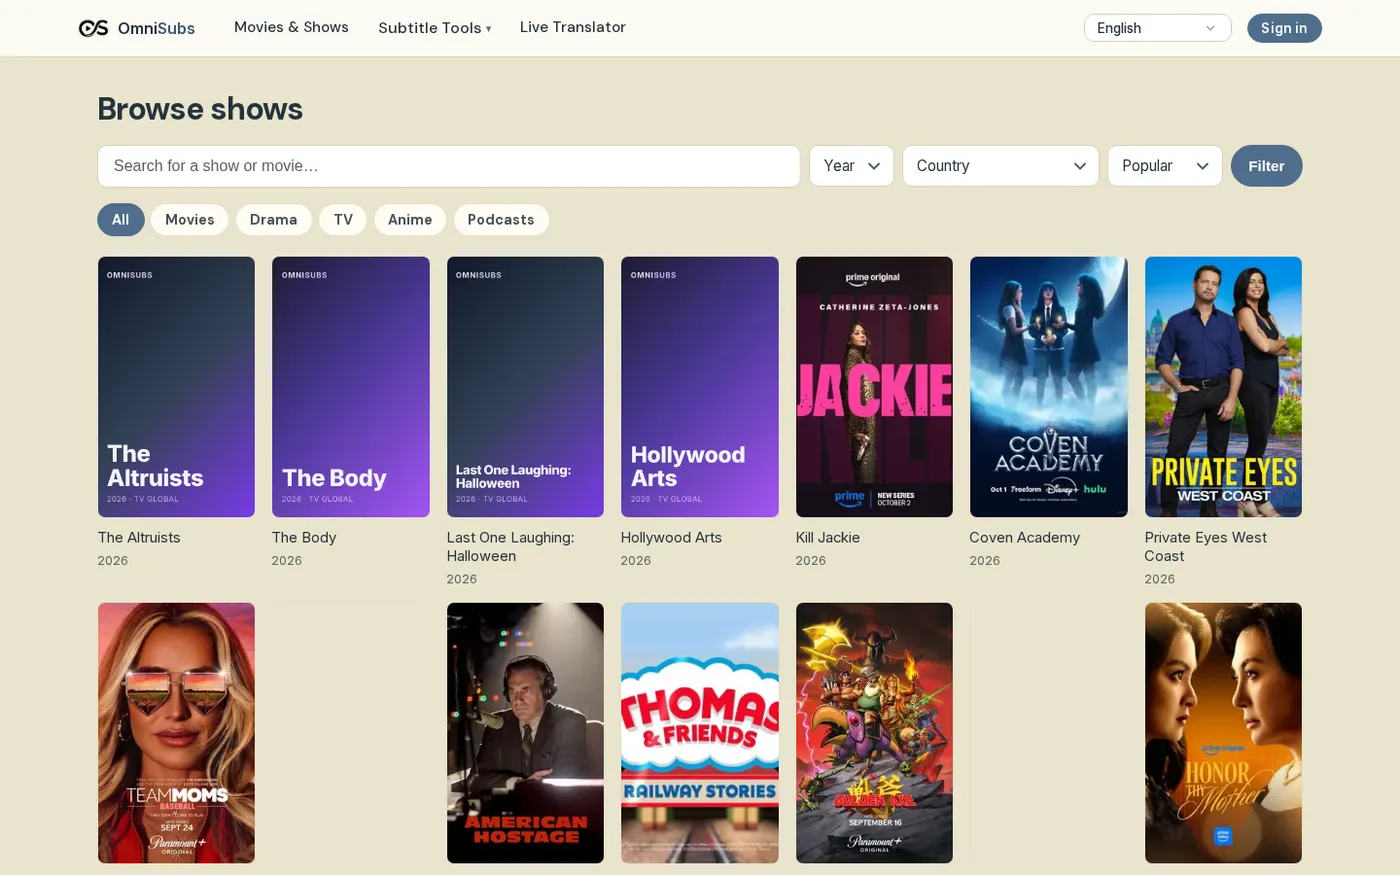The width and height of the screenshot is (1400, 875).
Task: Open the Coven Academy poster
Action: point(1049,387)
